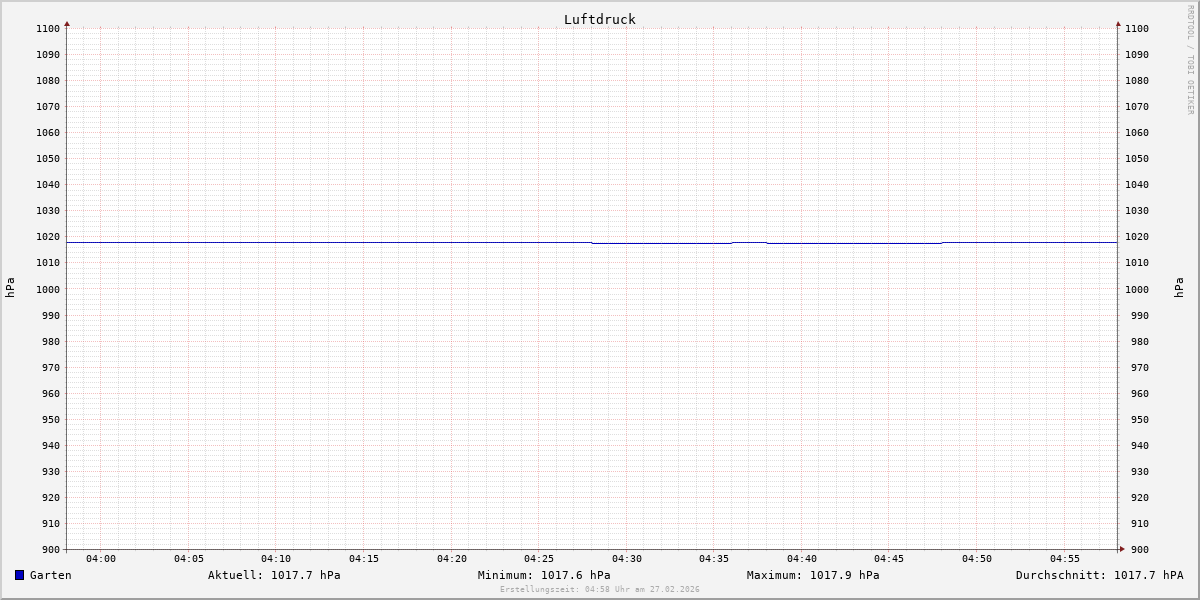Screen dimensions: 1200x600
Task: Click the RRDTOOL / TOBI OETIKER watermark
Action: tap(1190, 60)
